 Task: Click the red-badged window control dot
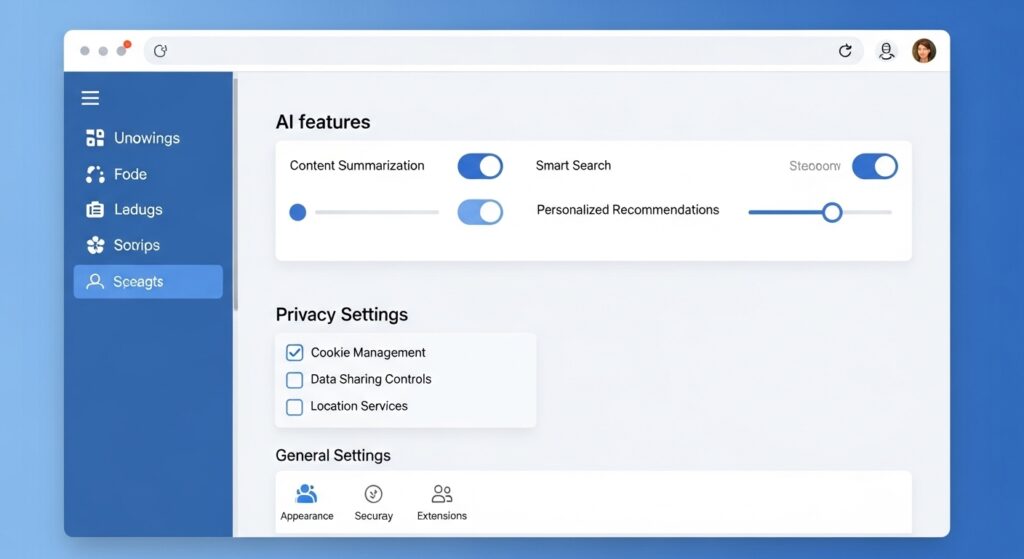click(x=123, y=49)
